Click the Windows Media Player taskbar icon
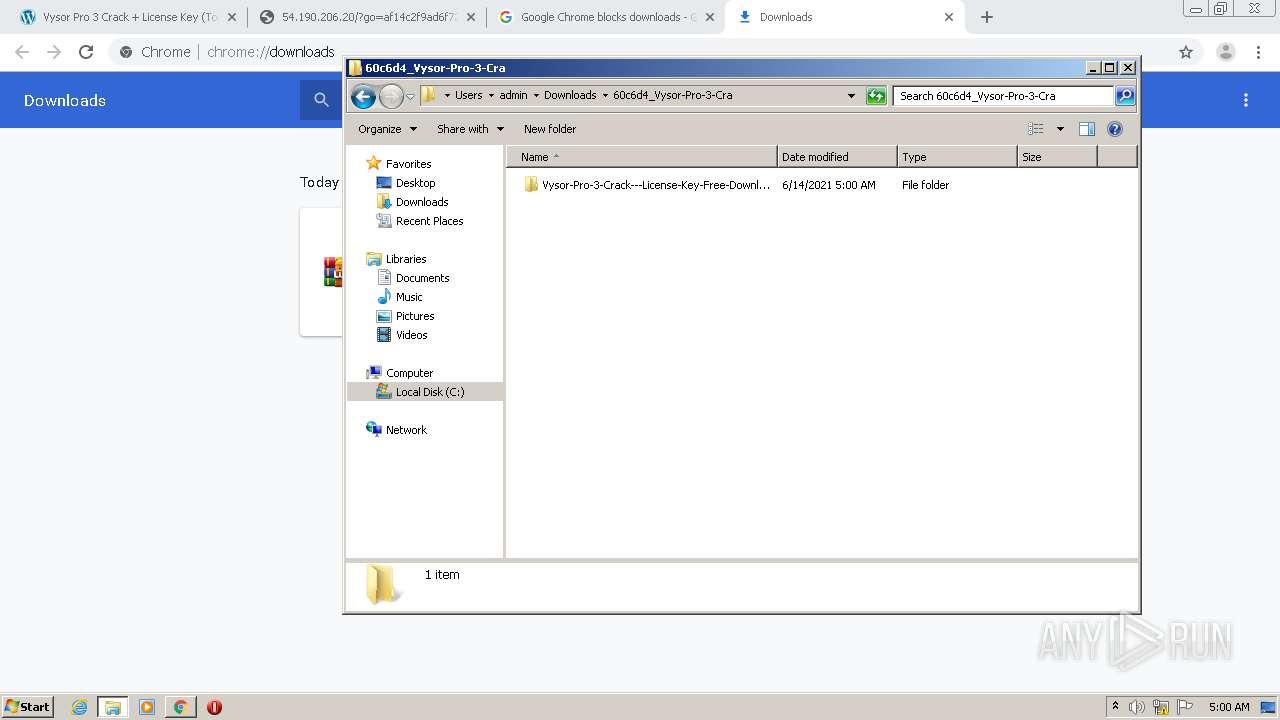The height and width of the screenshot is (720, 1280). click(x=147, y=707)
